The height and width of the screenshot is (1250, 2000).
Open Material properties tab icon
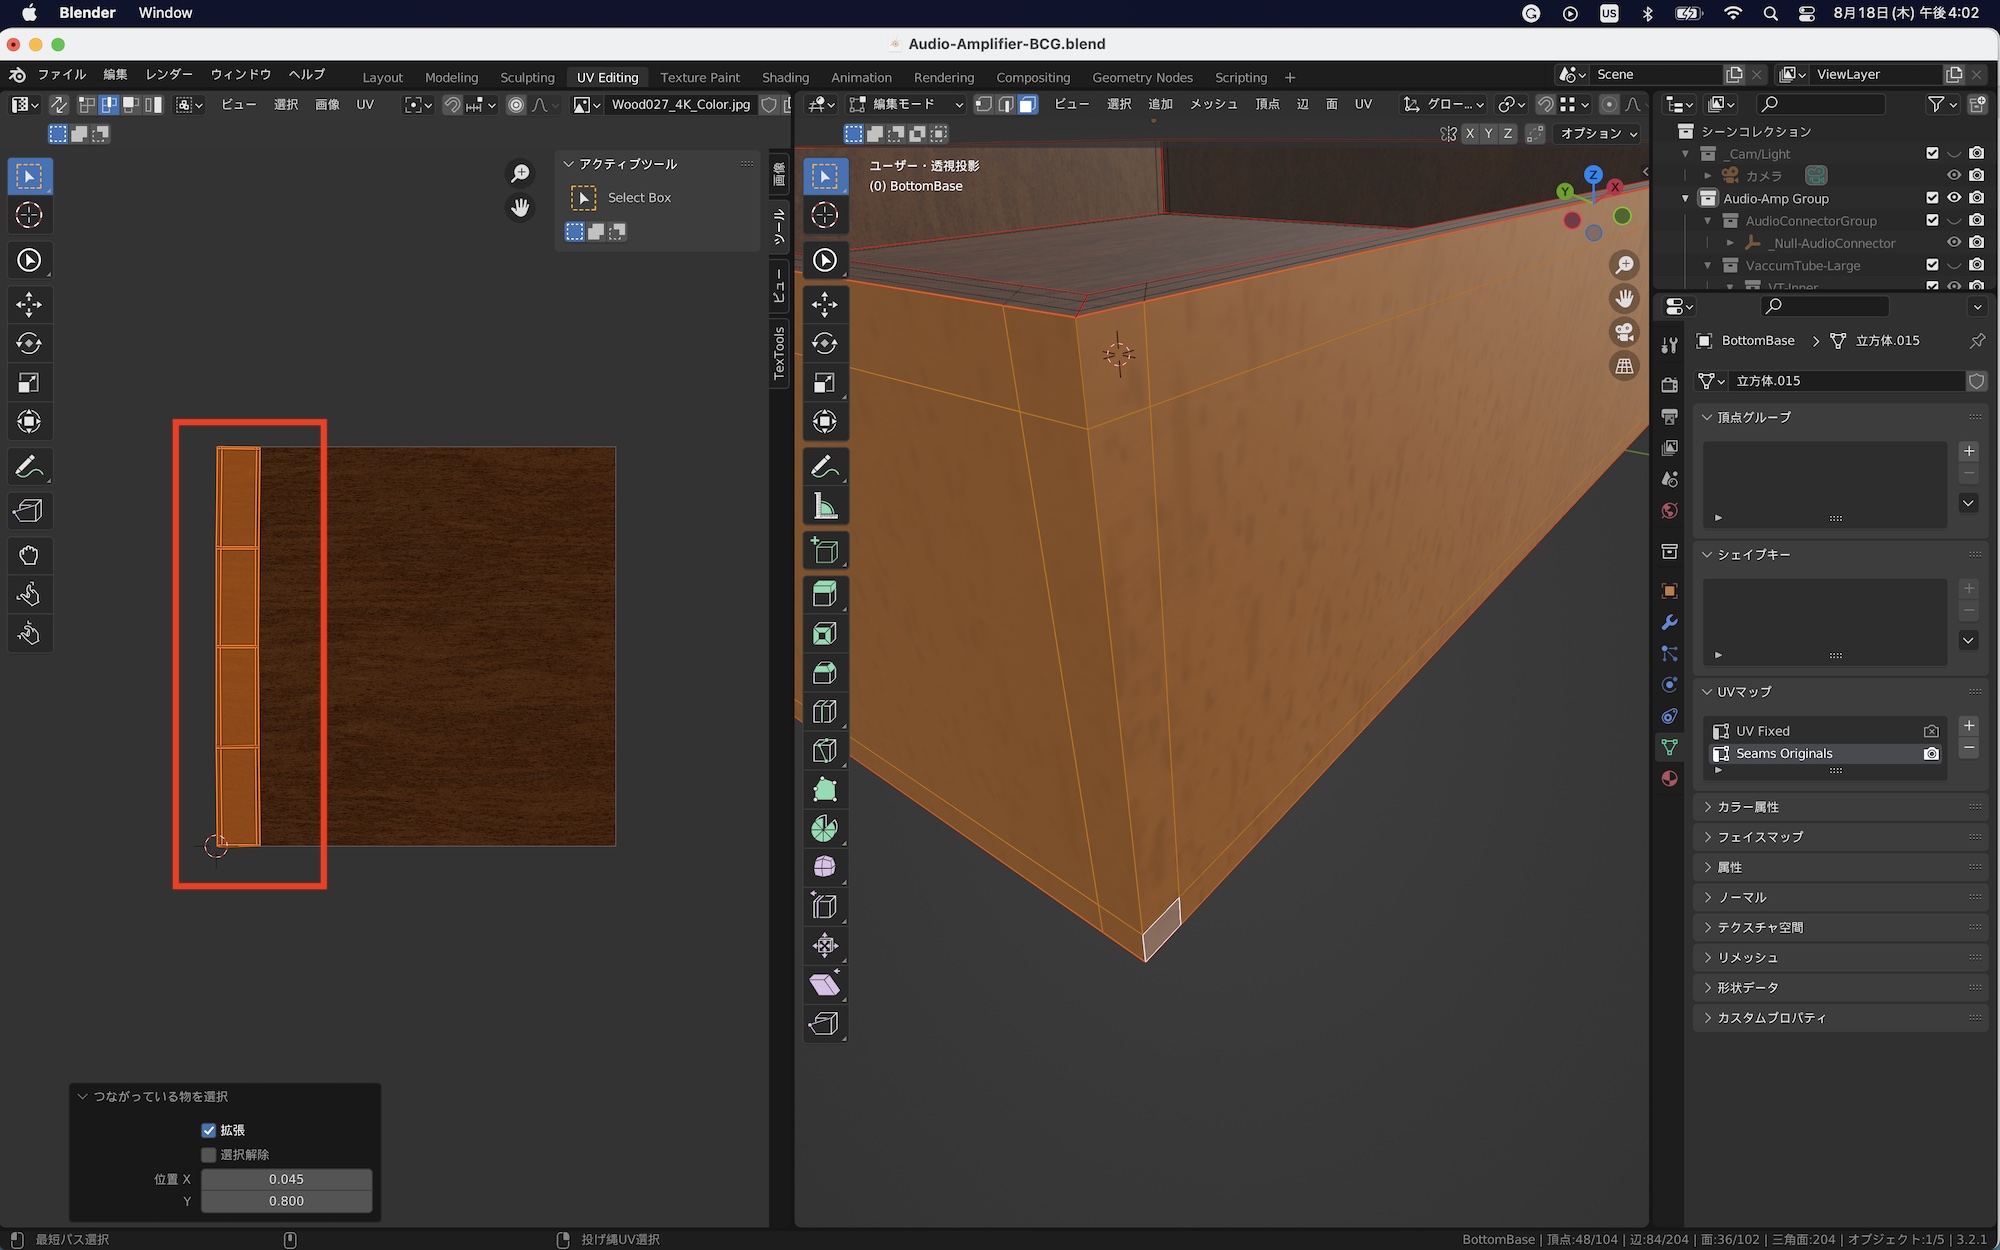click(1669, 779)
